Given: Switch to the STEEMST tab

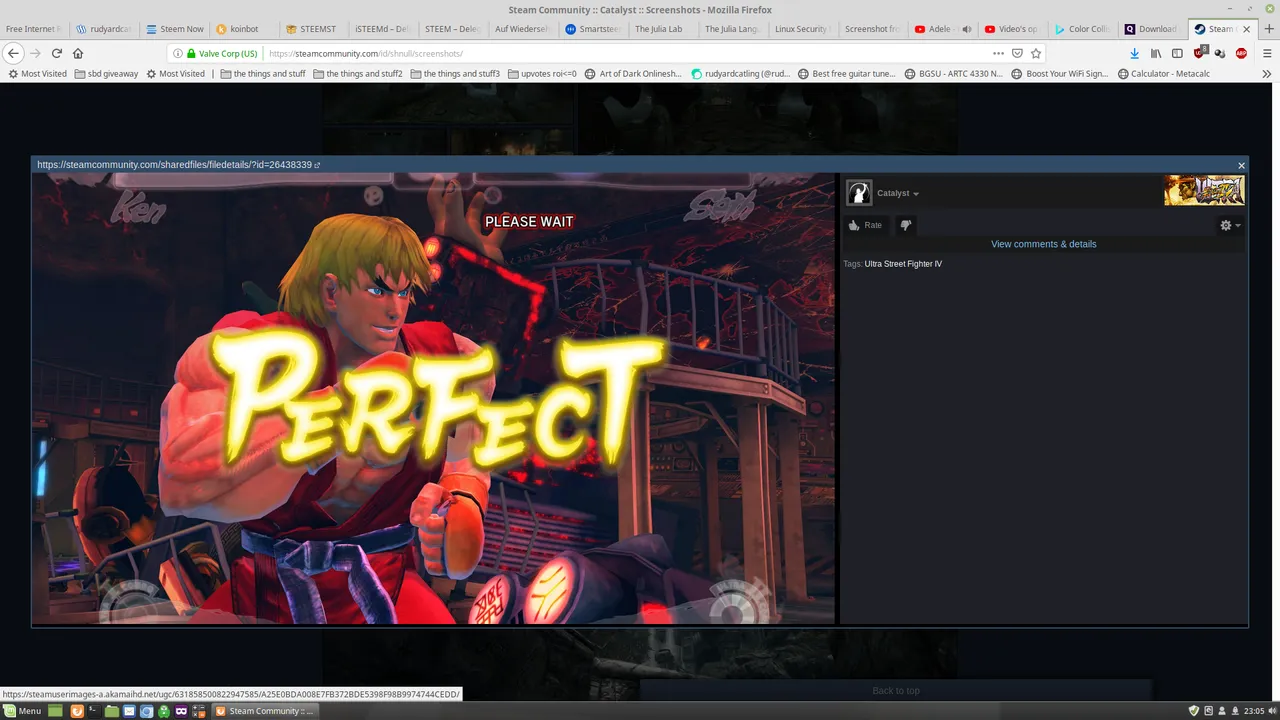Looking at the screenshot, I should pos(313,29).
